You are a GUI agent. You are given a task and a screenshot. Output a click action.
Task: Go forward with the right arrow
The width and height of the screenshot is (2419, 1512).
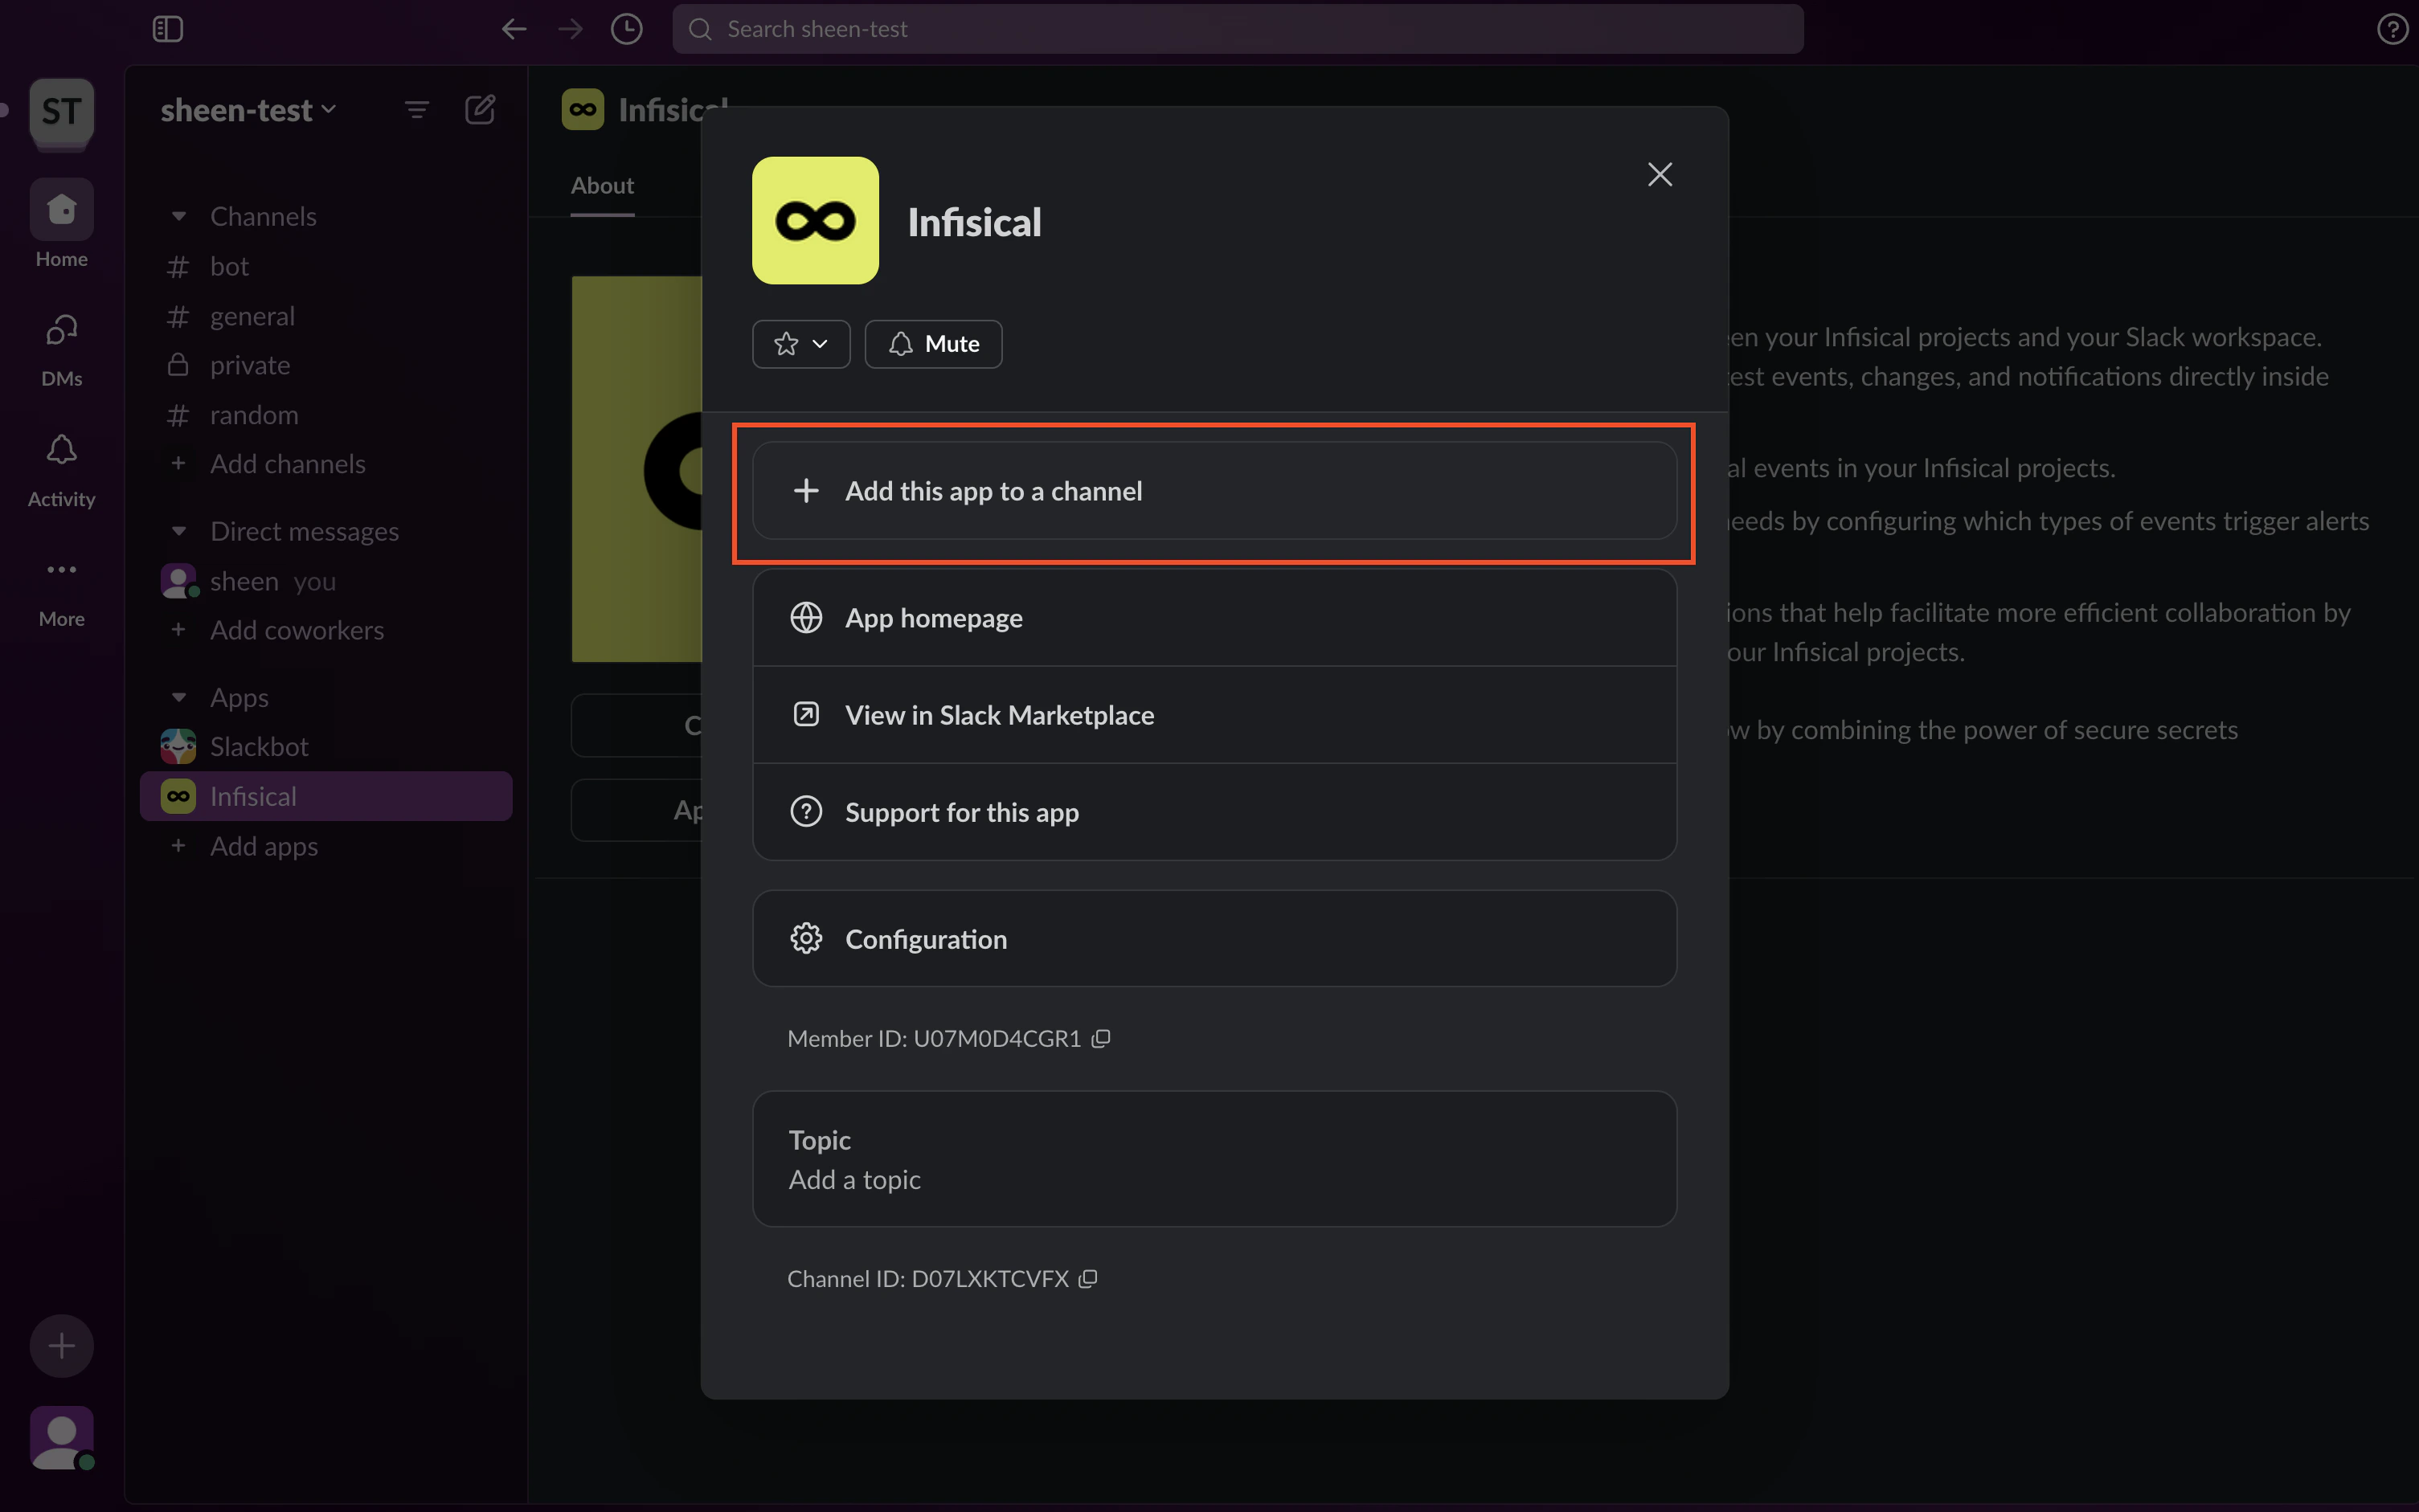coord(570,29)
